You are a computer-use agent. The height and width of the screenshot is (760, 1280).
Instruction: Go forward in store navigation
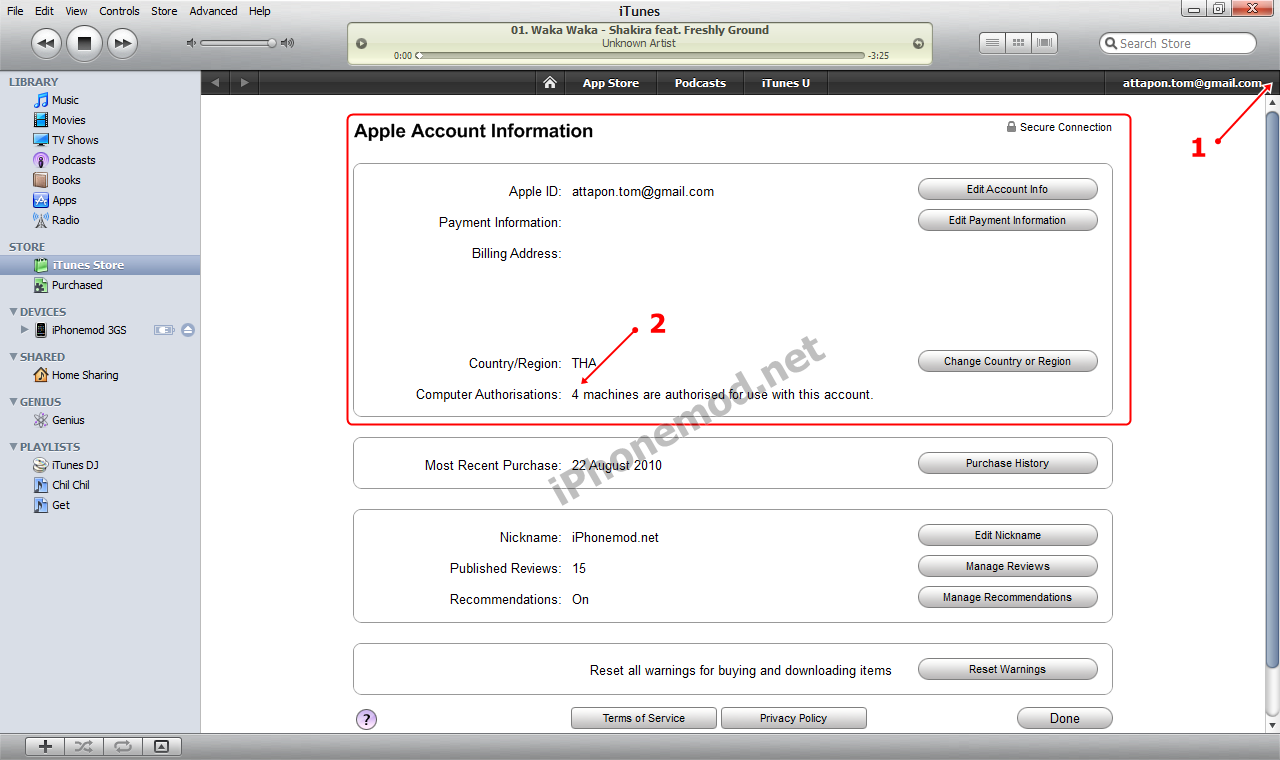pos(243,83)
